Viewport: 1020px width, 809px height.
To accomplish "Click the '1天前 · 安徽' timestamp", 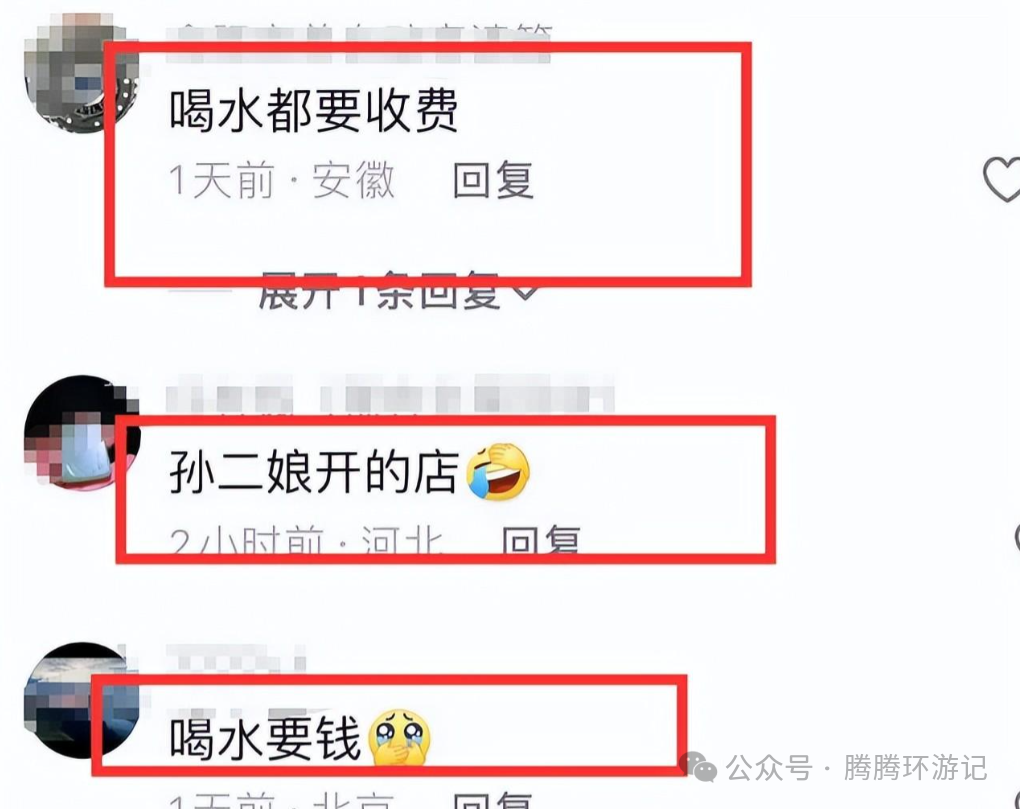I will tap(282, 180).
